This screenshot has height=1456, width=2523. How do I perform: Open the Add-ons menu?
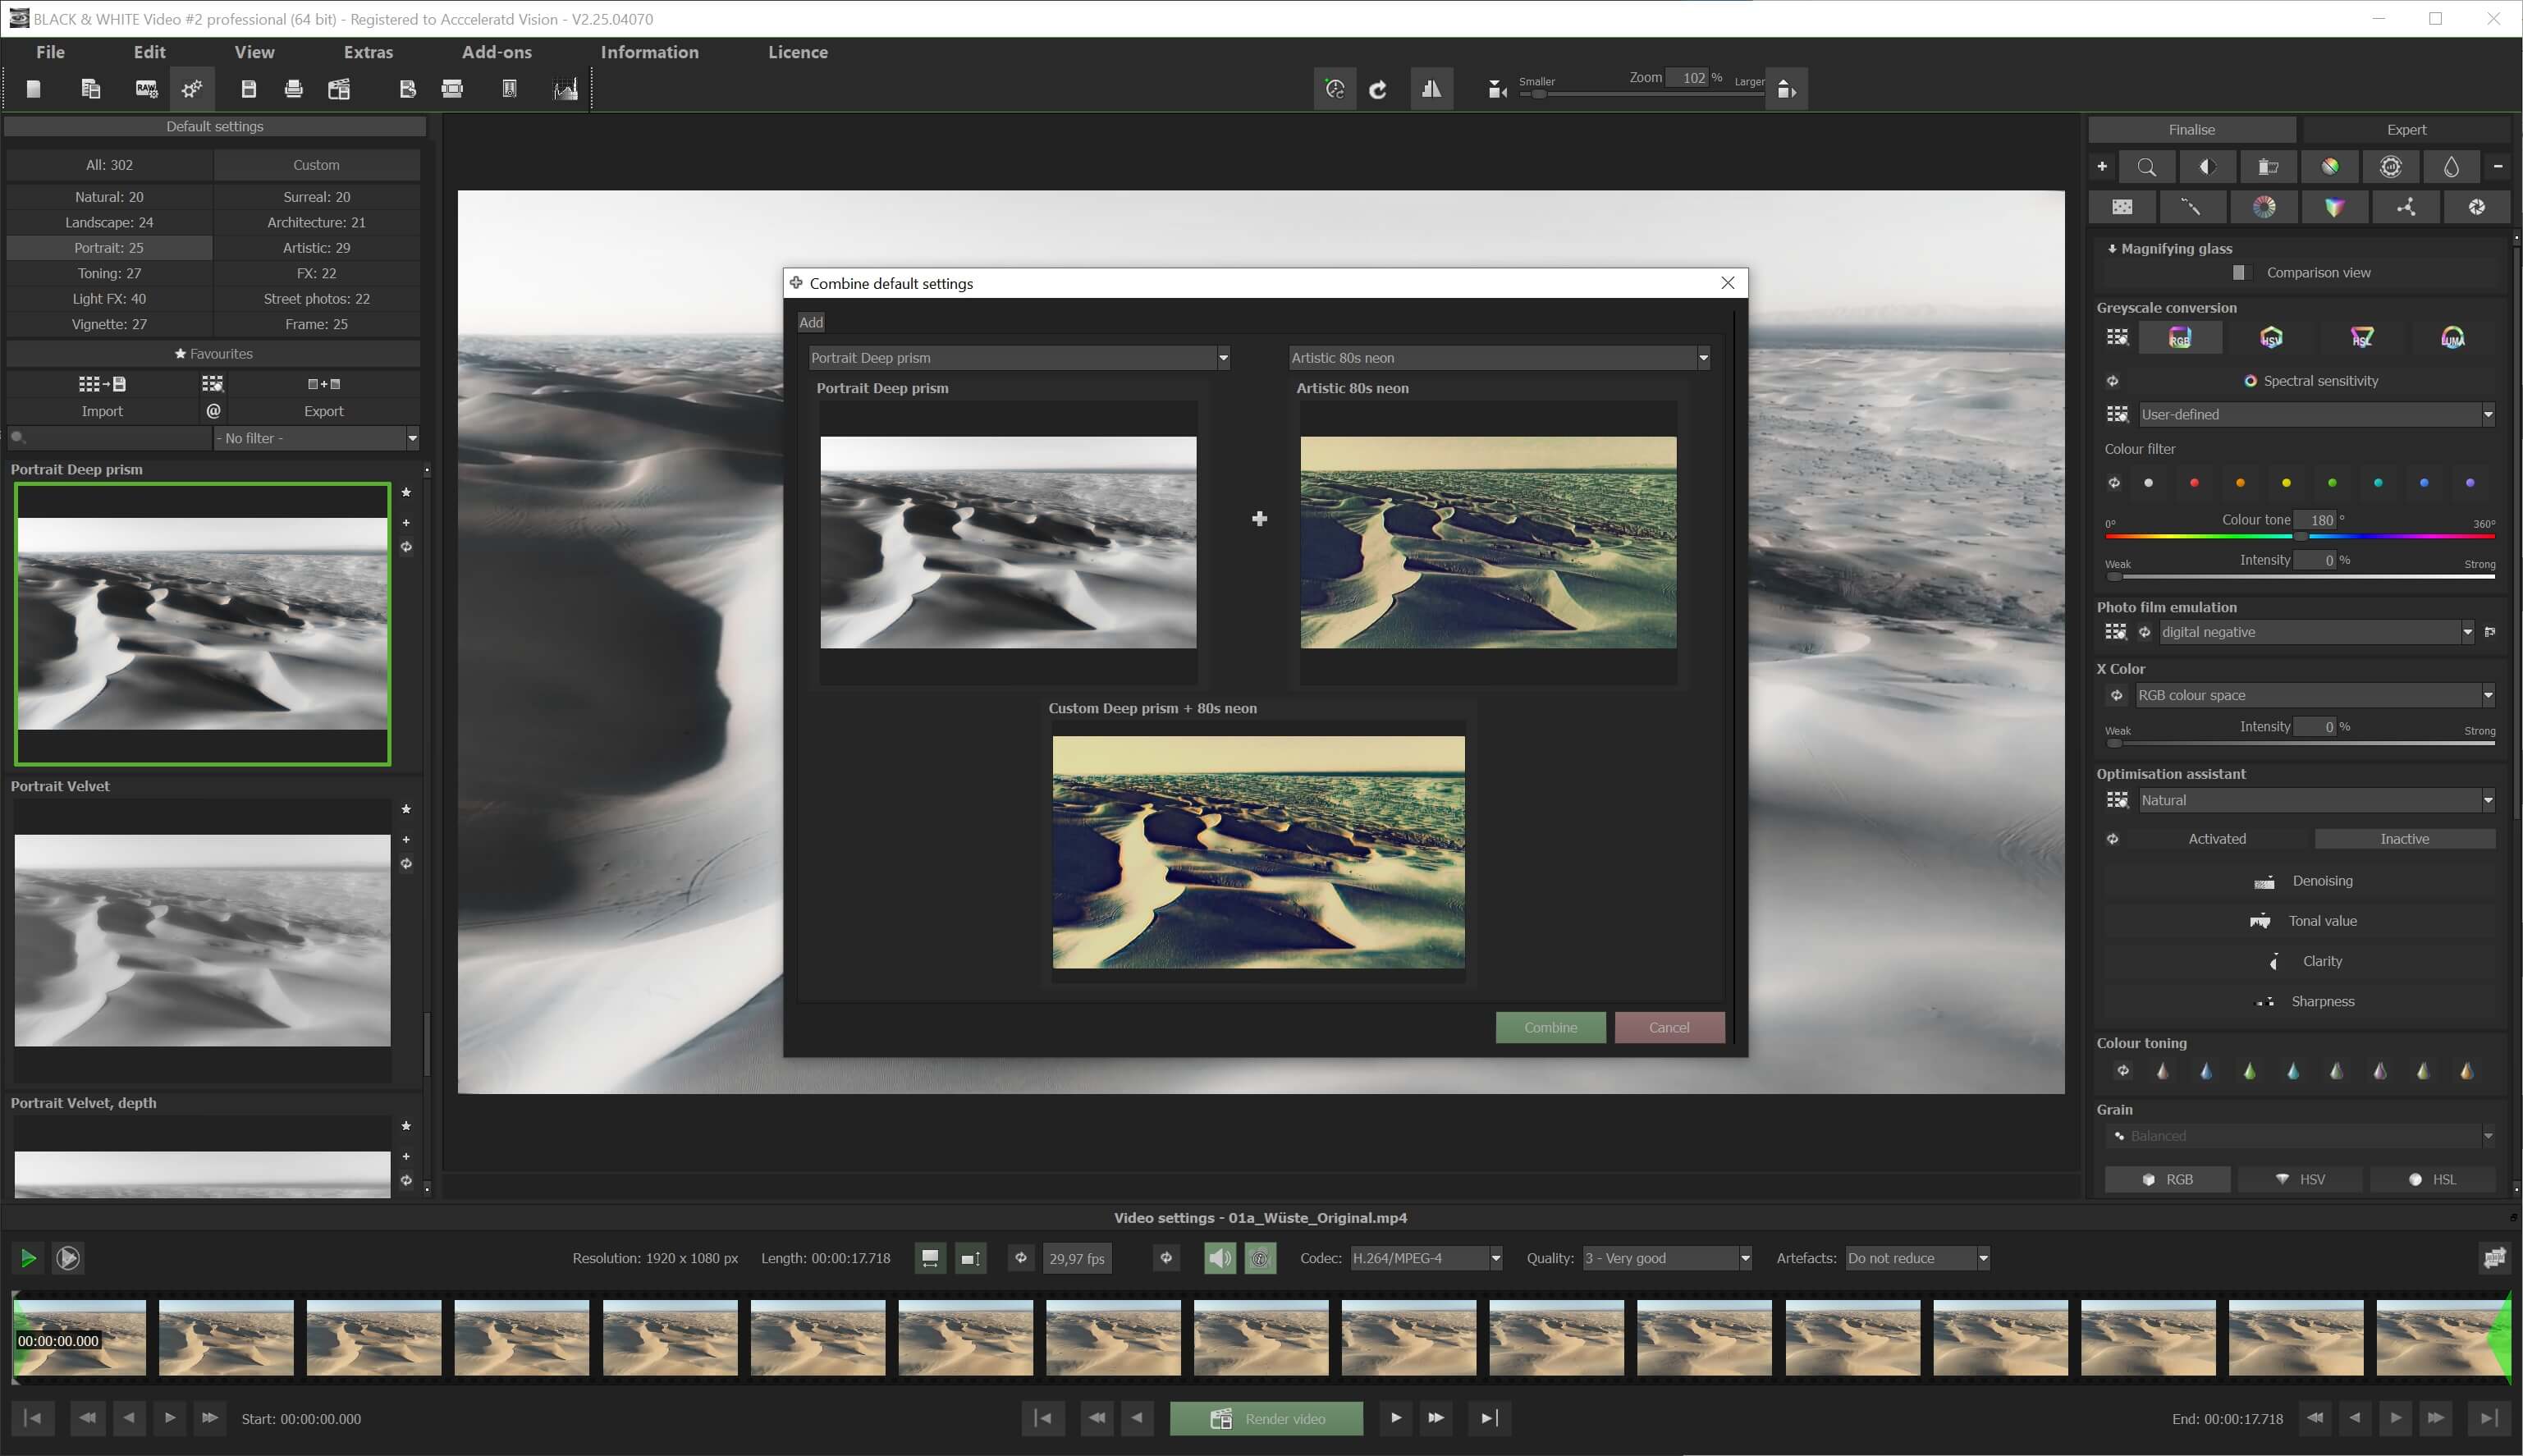click(496, 52)
